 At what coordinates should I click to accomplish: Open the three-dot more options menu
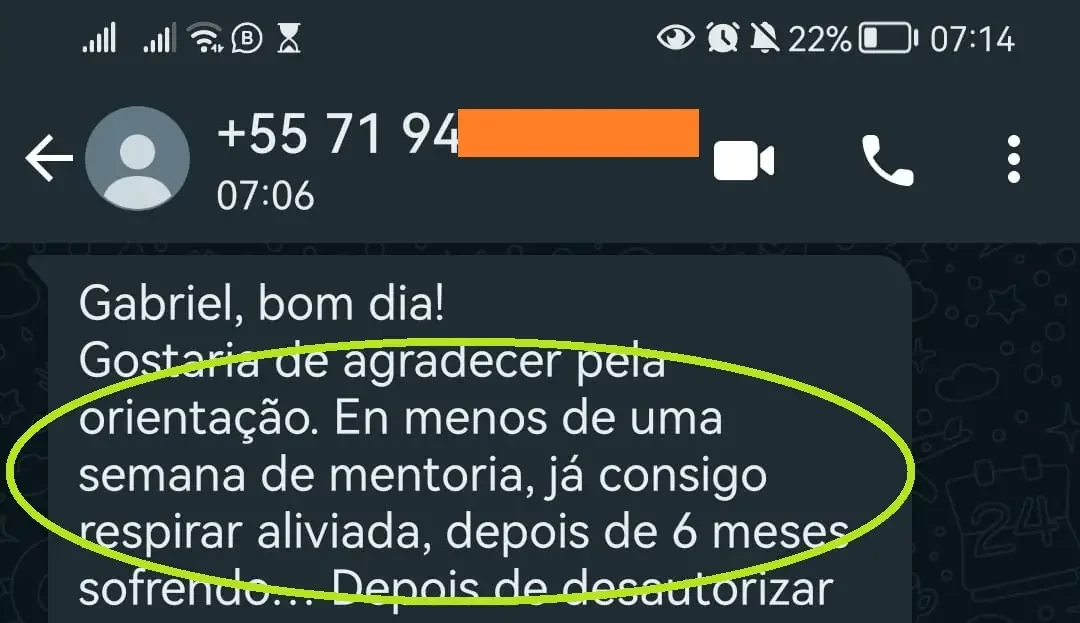1013,159
